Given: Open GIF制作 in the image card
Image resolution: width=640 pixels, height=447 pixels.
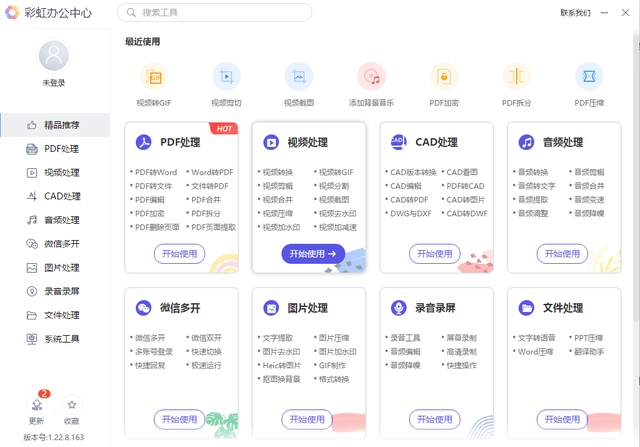Looking at the screenshot, I should 332,365.
